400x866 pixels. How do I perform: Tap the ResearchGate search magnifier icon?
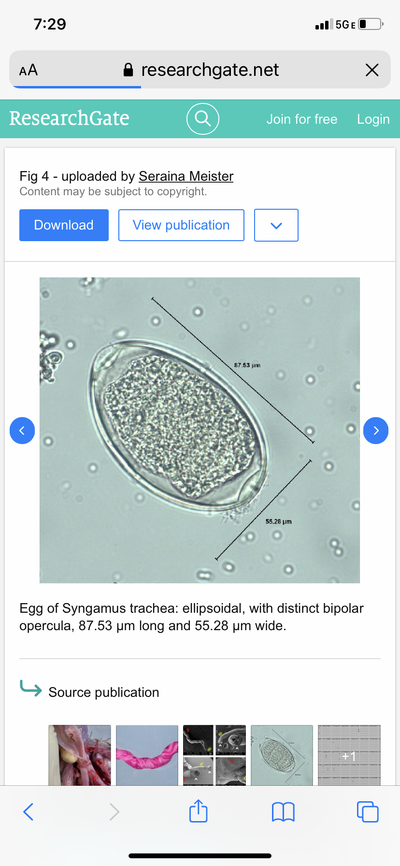[x=203, y=119]
